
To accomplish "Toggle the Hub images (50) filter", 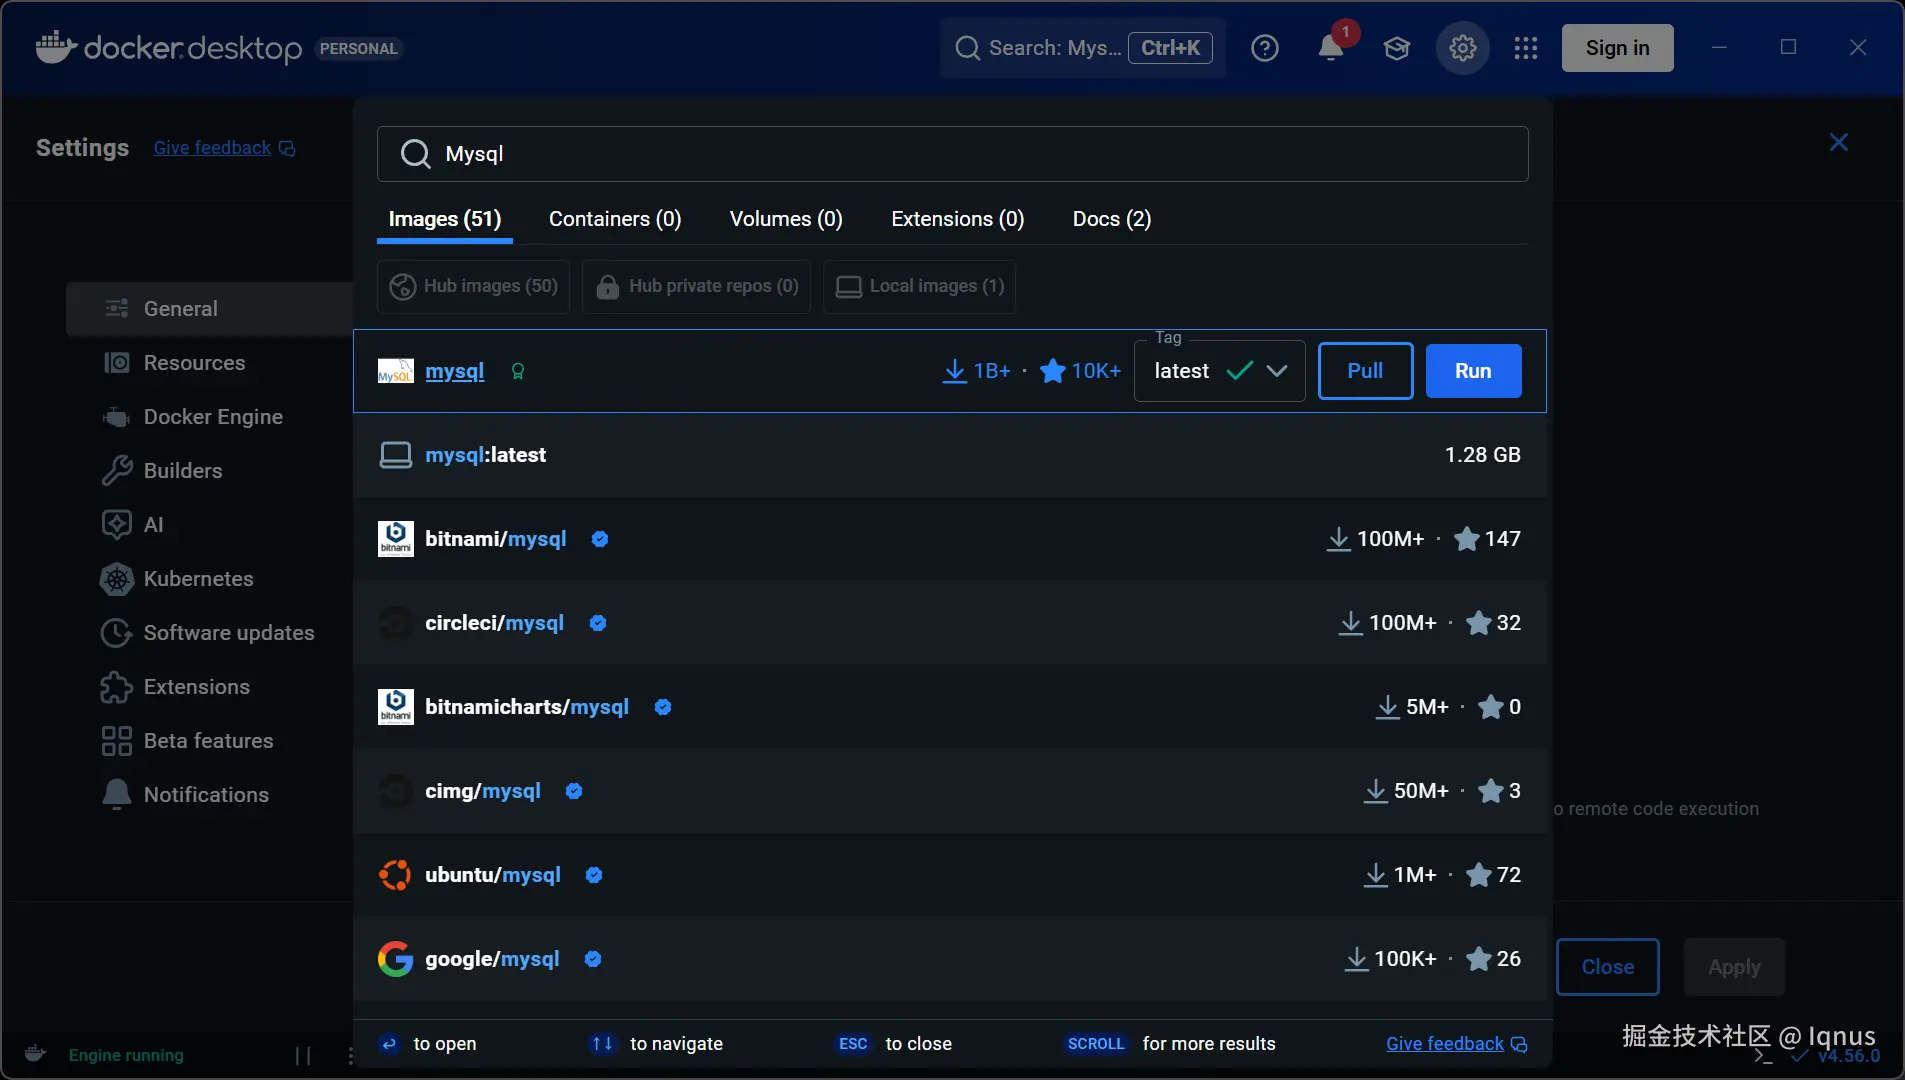I will 473,287.
